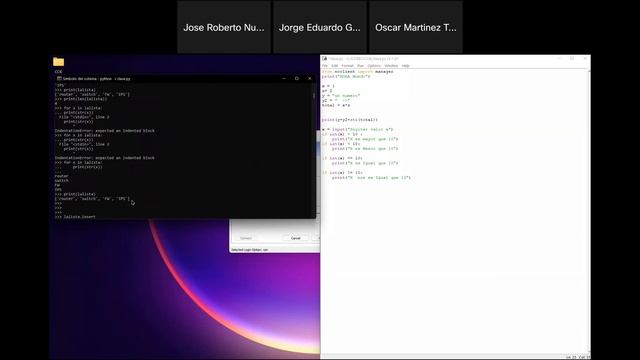640x360 pixels.
Task: Open the File menu in IDLE
Action: point(325,66)
